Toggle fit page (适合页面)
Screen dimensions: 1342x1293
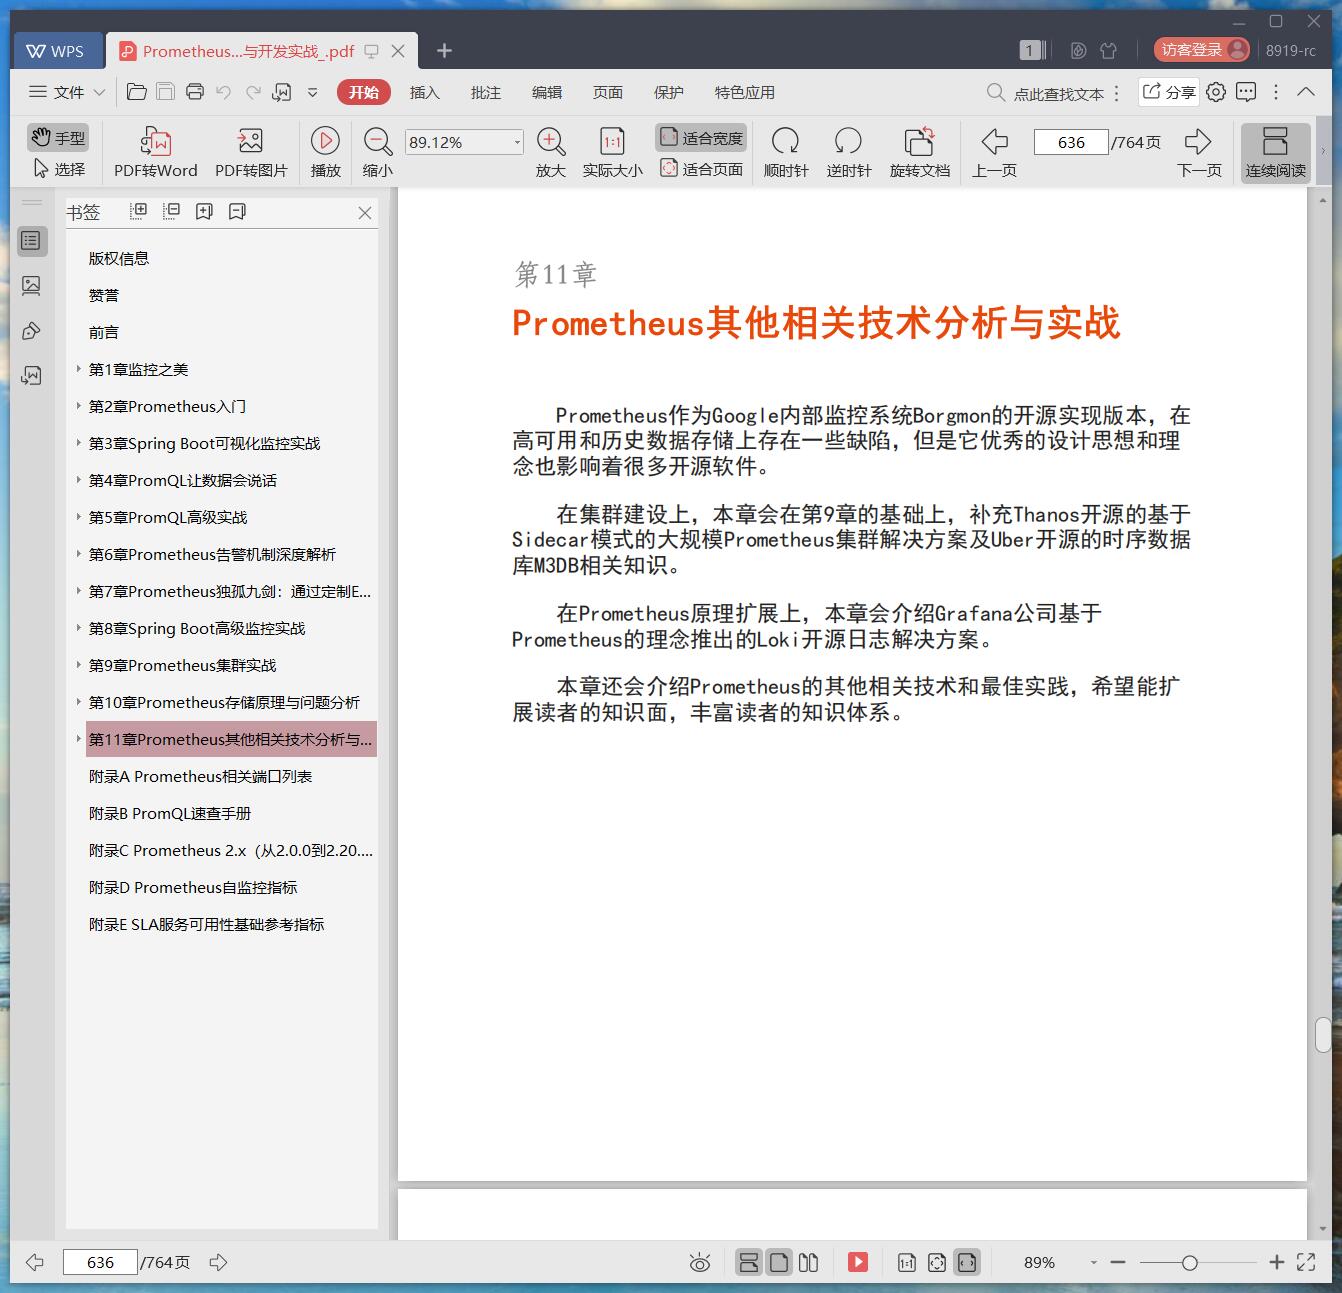(x=701, y=169)
